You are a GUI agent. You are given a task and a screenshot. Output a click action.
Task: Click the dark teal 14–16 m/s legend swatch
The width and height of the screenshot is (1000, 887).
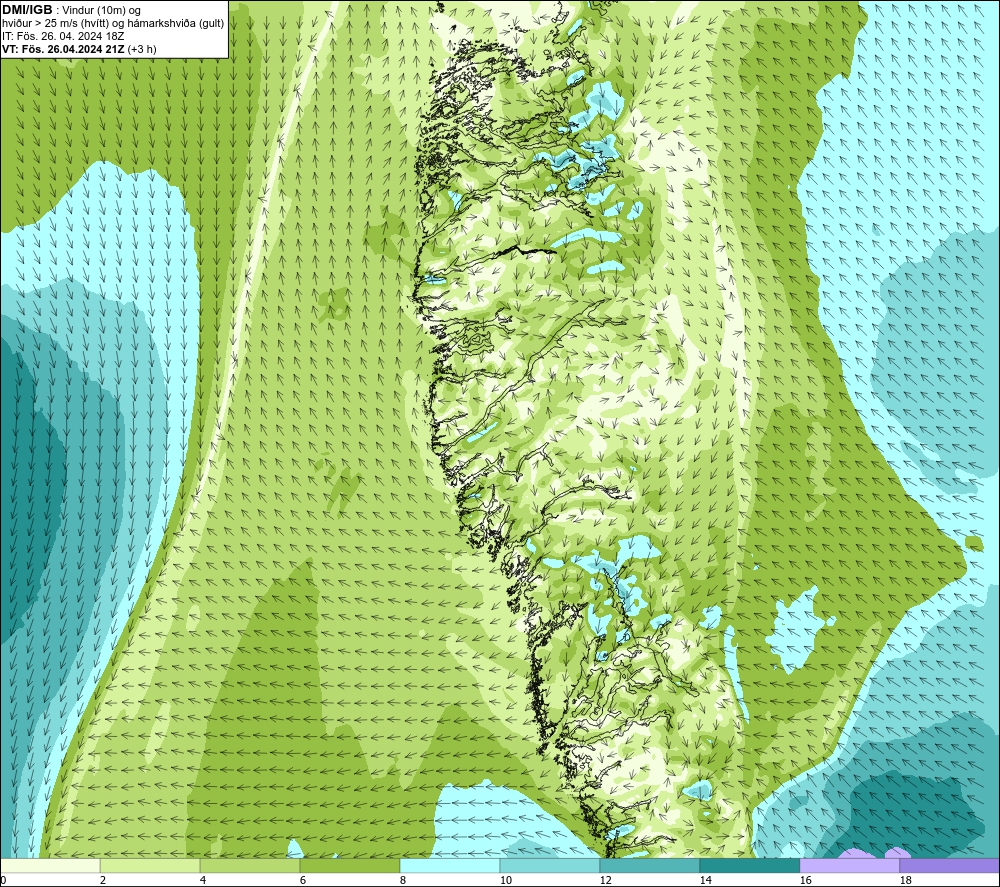[749, 865]
